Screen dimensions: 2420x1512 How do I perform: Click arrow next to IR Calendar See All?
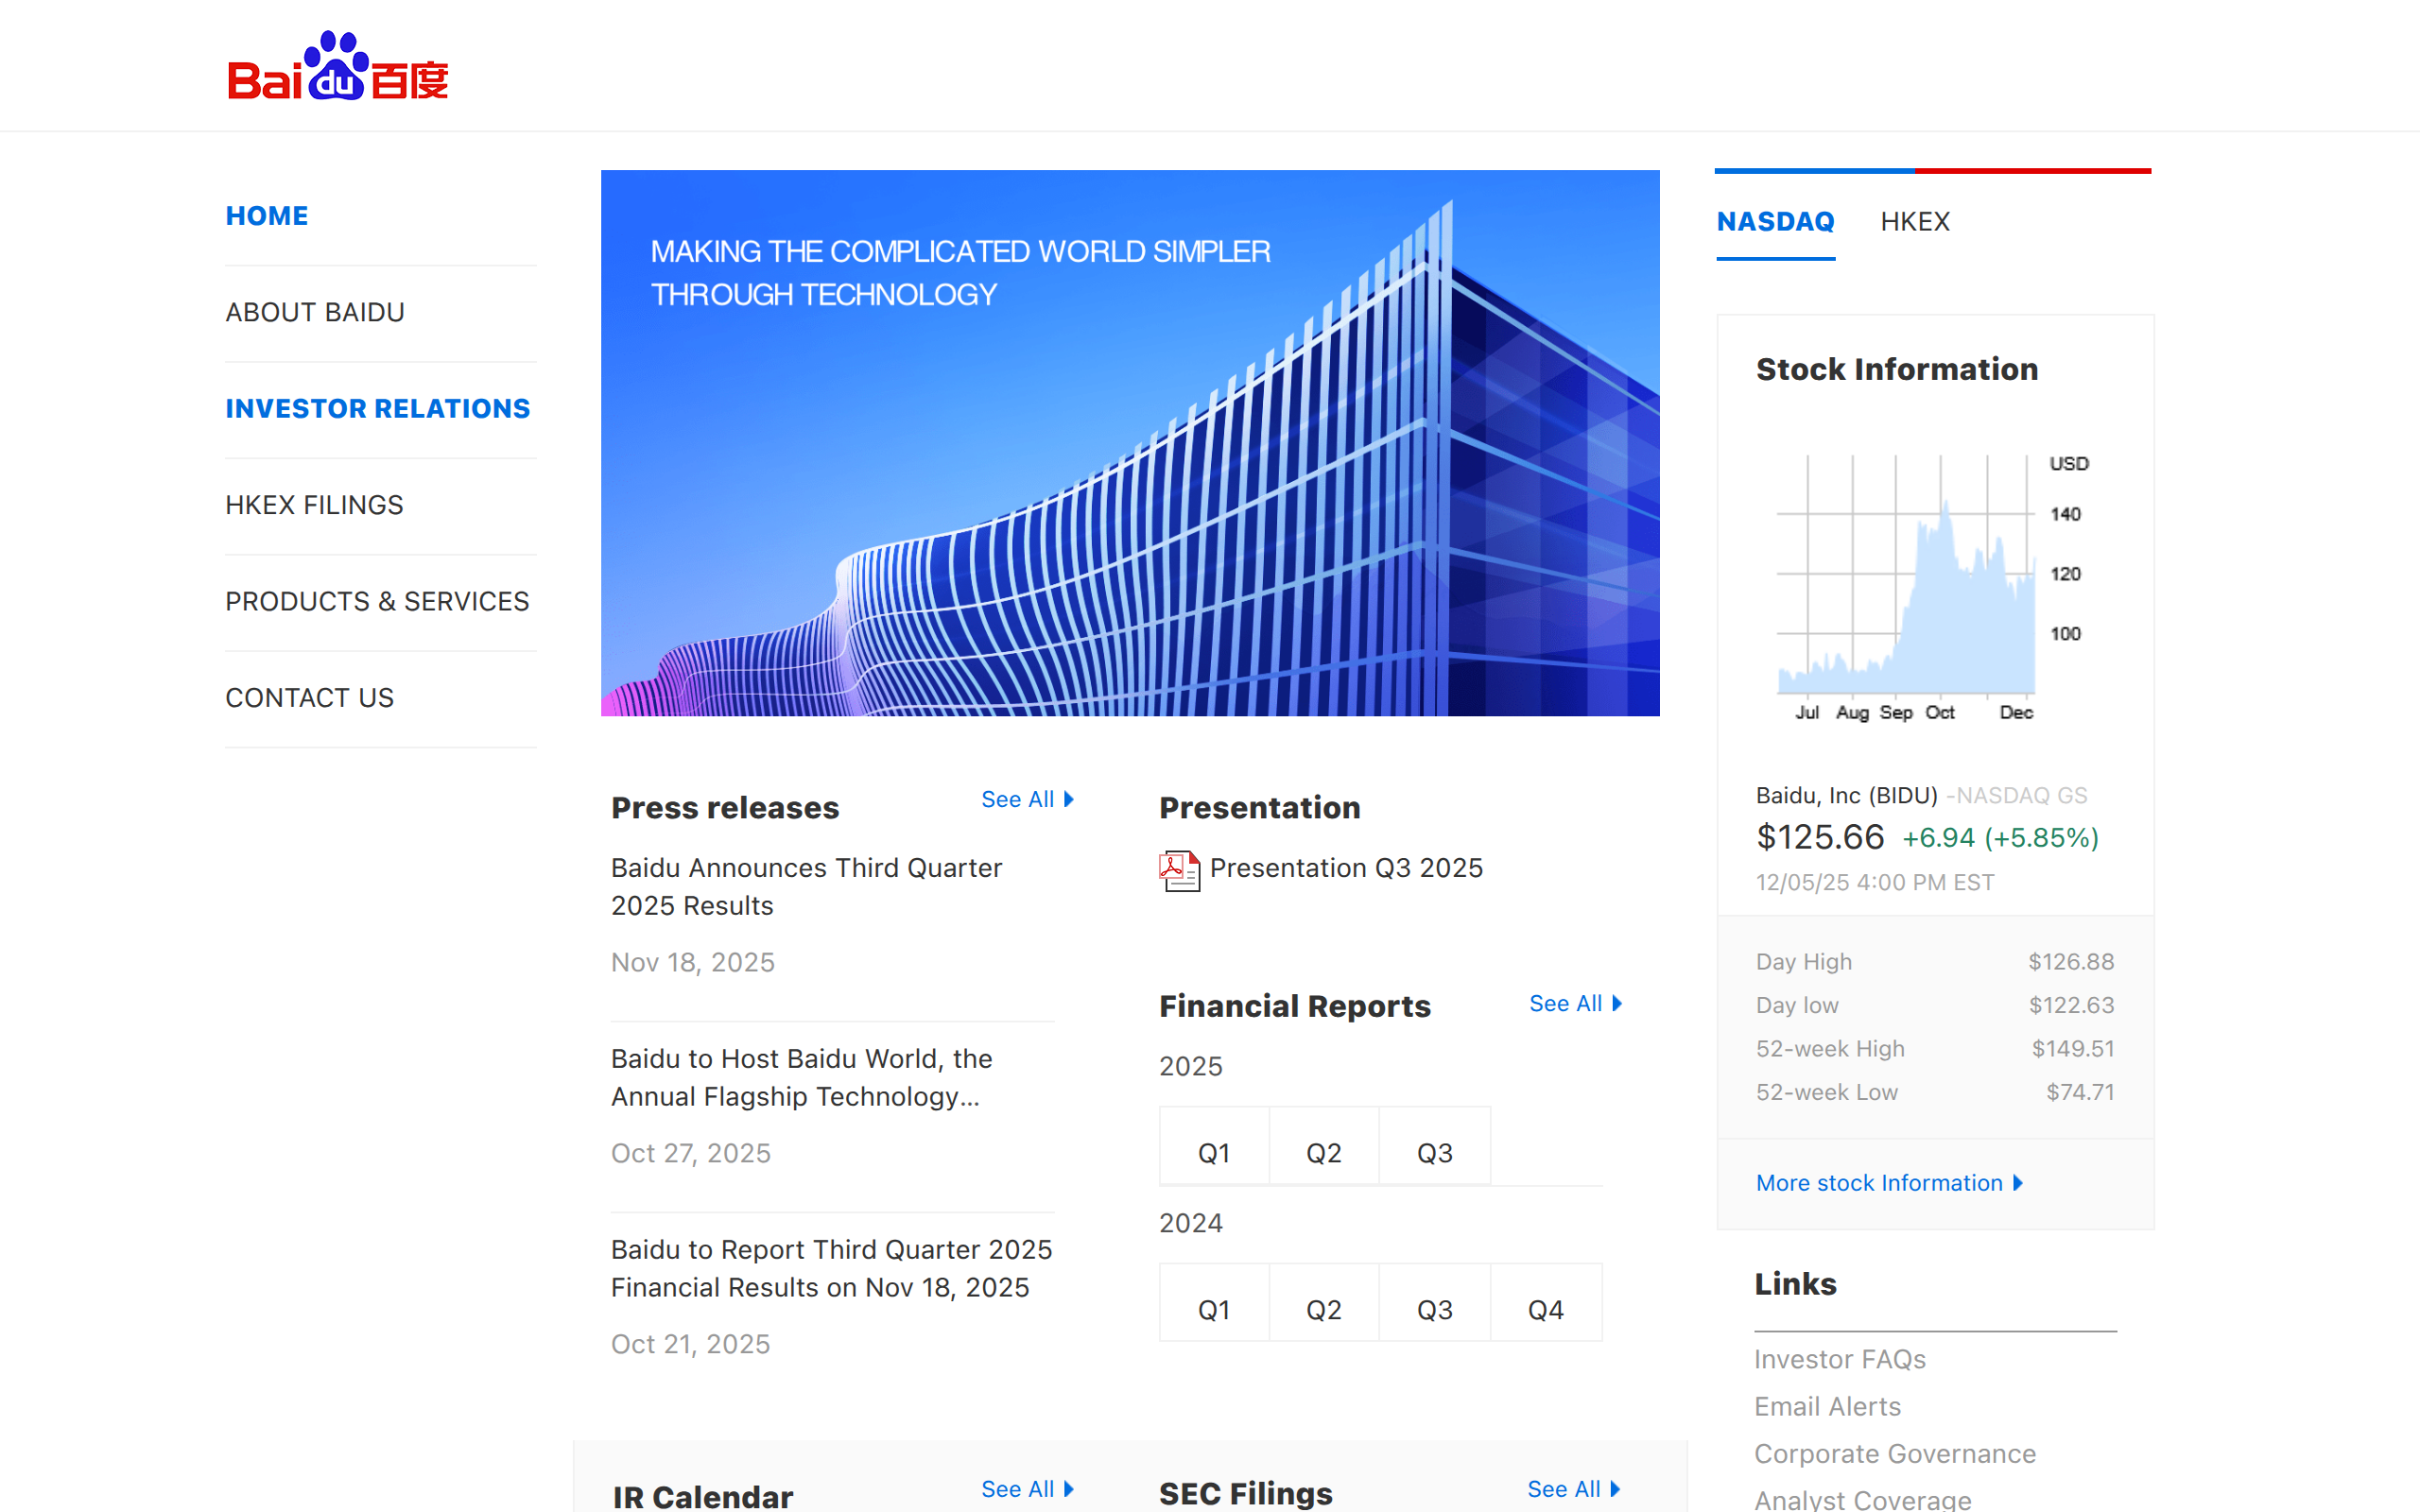pos(1069,1489)
